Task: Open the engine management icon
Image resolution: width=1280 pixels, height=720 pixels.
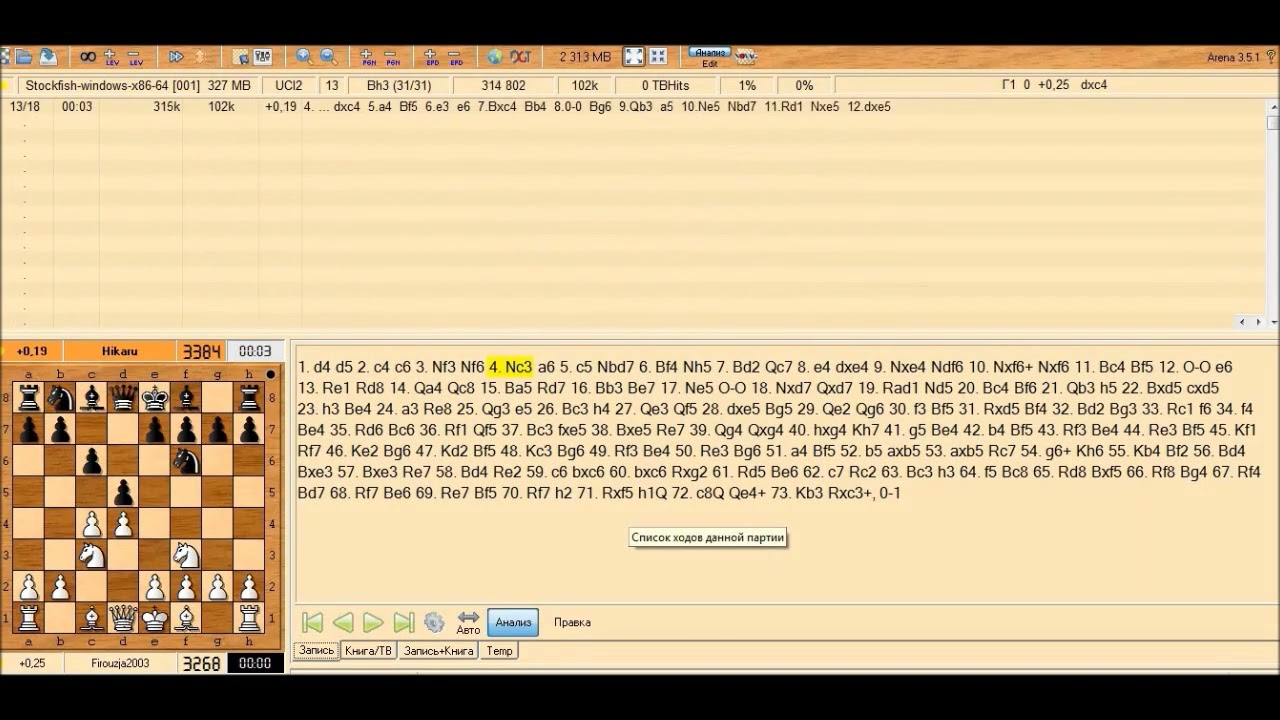Action: pos(263,57)
